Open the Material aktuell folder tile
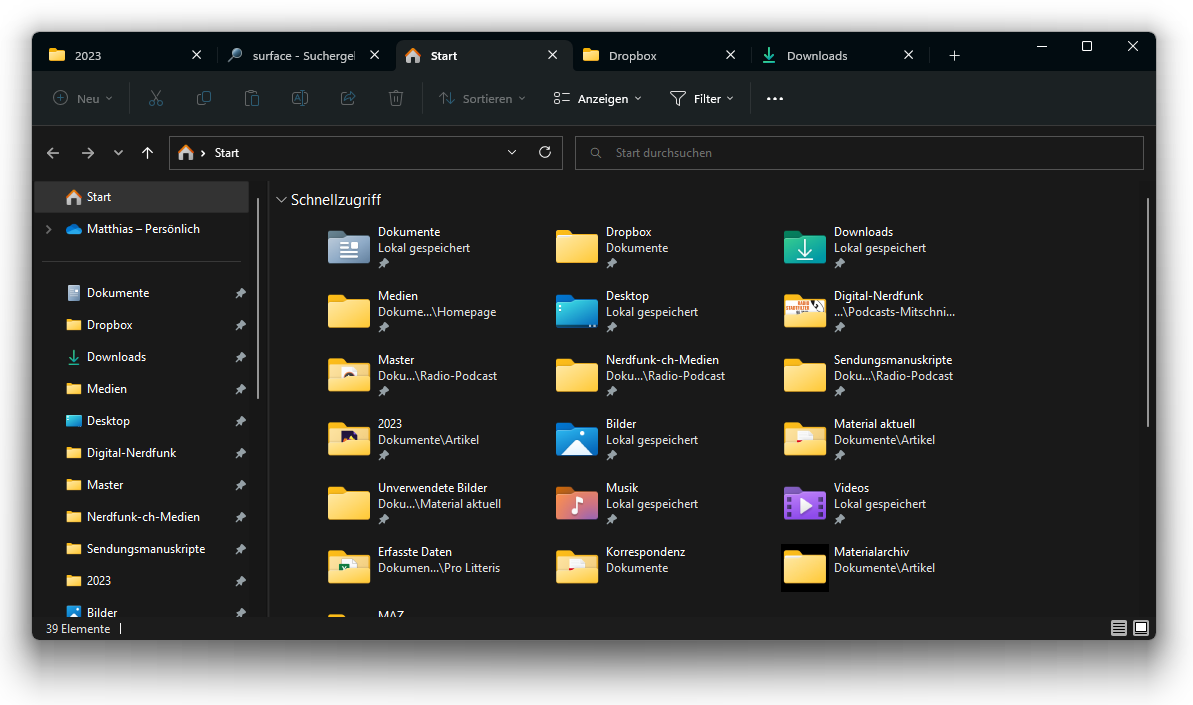This screenshot has width=1193, height=705. tap(860, 439)
